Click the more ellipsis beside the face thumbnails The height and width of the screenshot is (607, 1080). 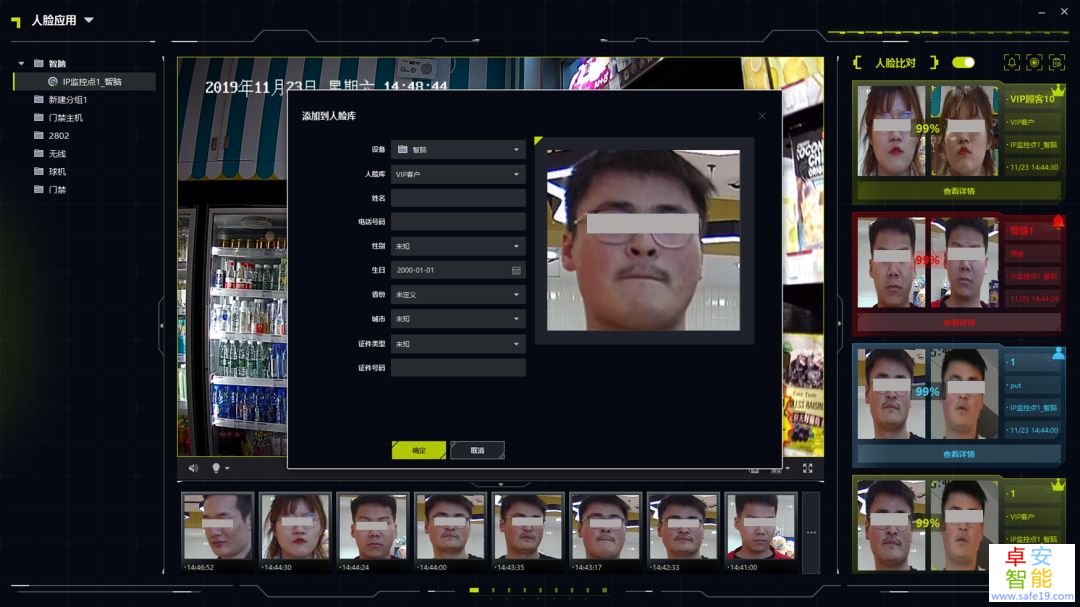point(811,531)
